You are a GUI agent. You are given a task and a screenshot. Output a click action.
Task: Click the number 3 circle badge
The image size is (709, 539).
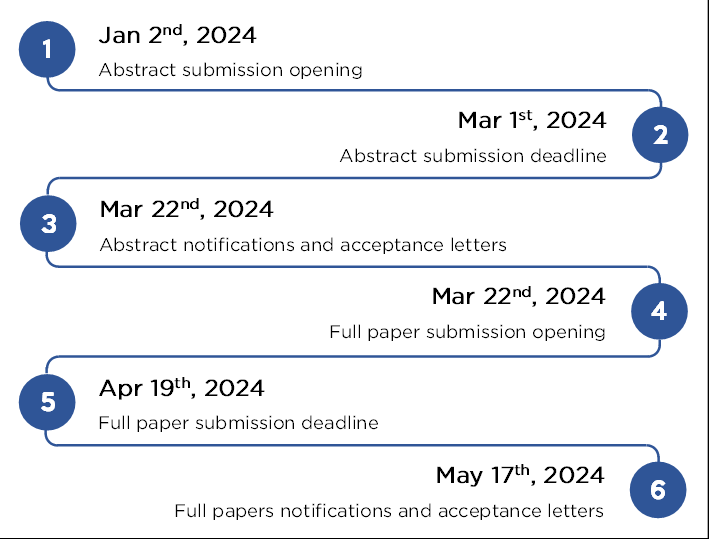click(48, 224)
